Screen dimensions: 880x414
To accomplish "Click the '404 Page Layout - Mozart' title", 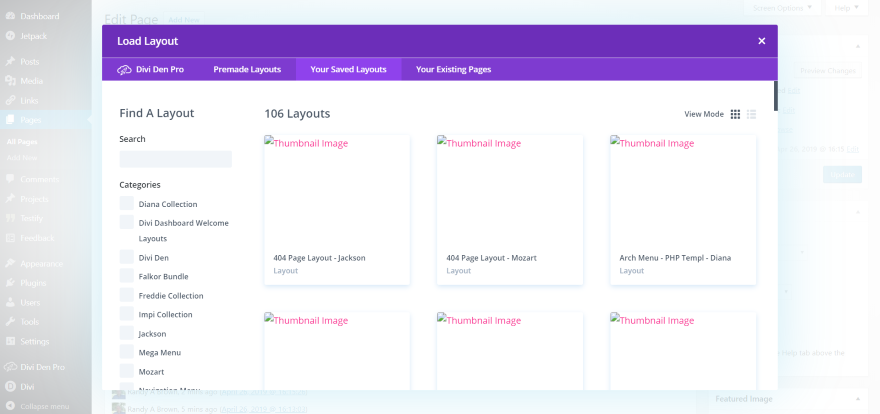I will point(492,258).
